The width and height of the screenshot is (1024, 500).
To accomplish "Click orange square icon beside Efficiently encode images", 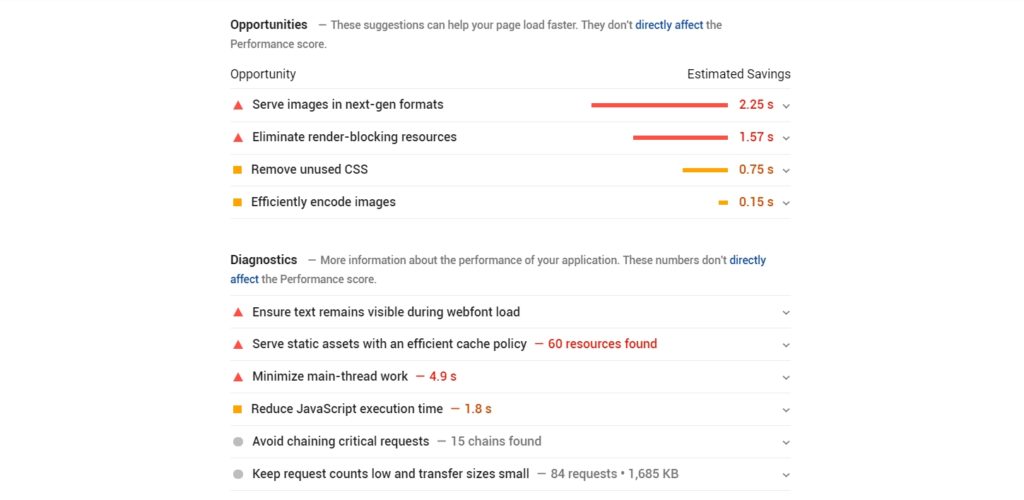I will 238,202.
